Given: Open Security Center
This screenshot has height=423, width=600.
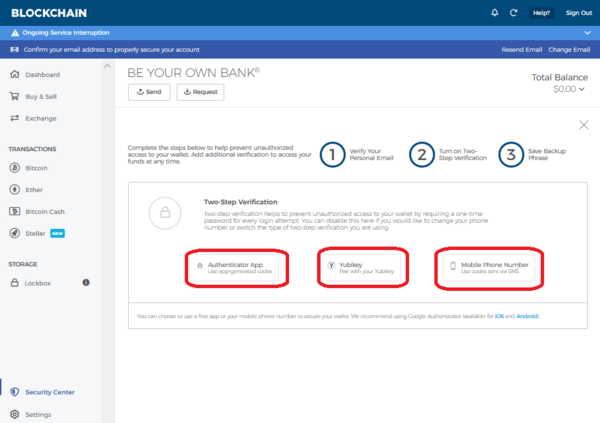Looking at the screenshot, I should coord(50,392).
